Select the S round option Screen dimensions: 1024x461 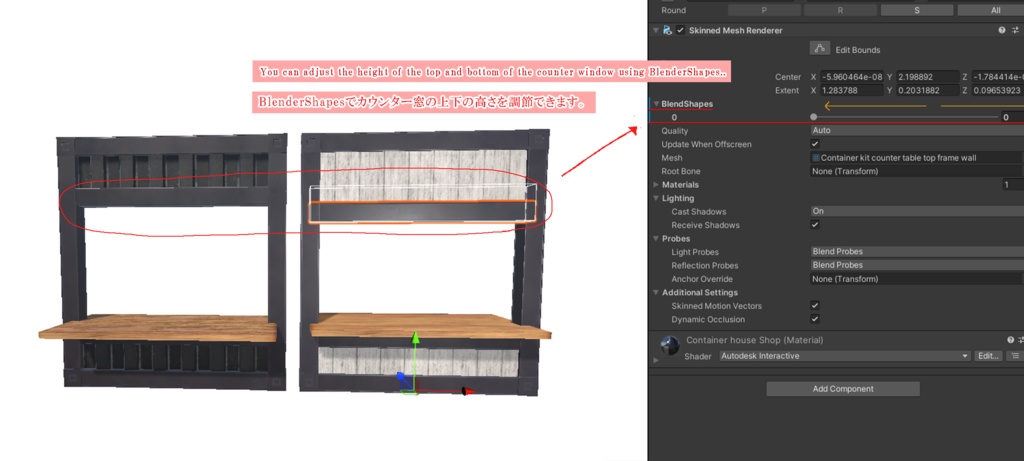click(x=915, y=10)
